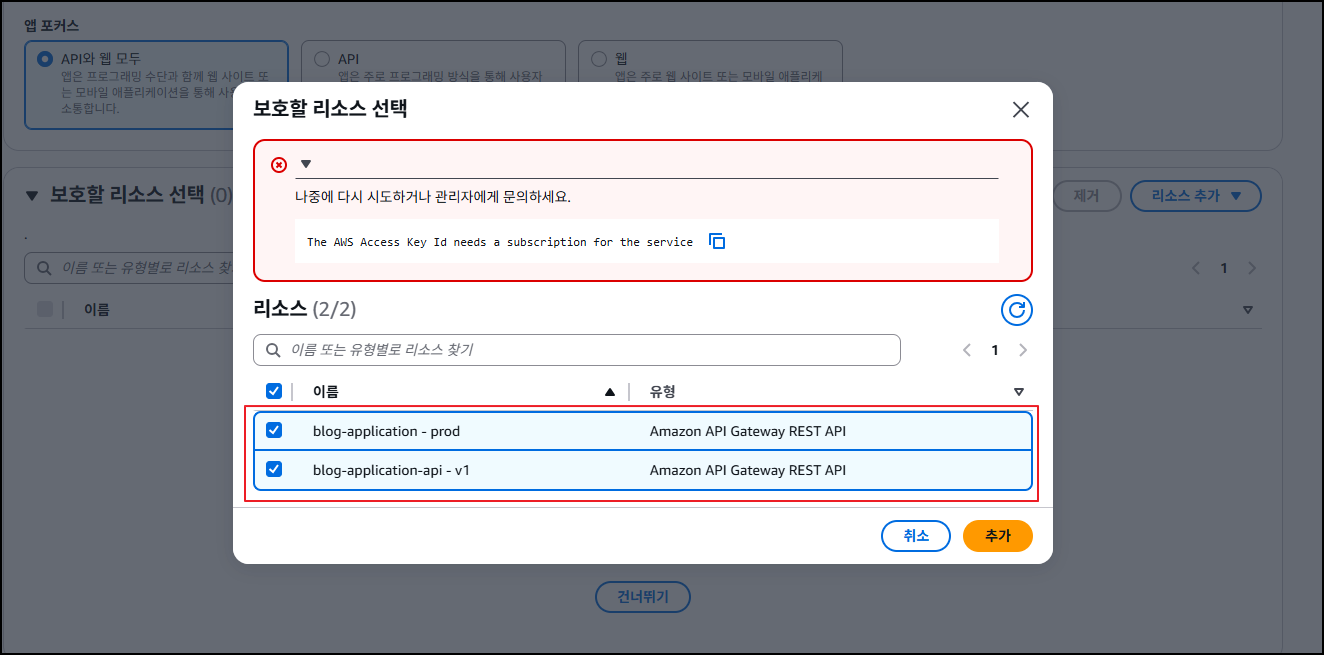Viewport: 1324px width, 655px height.
Task: Click the 추가 add button
Action: point(998,536)
